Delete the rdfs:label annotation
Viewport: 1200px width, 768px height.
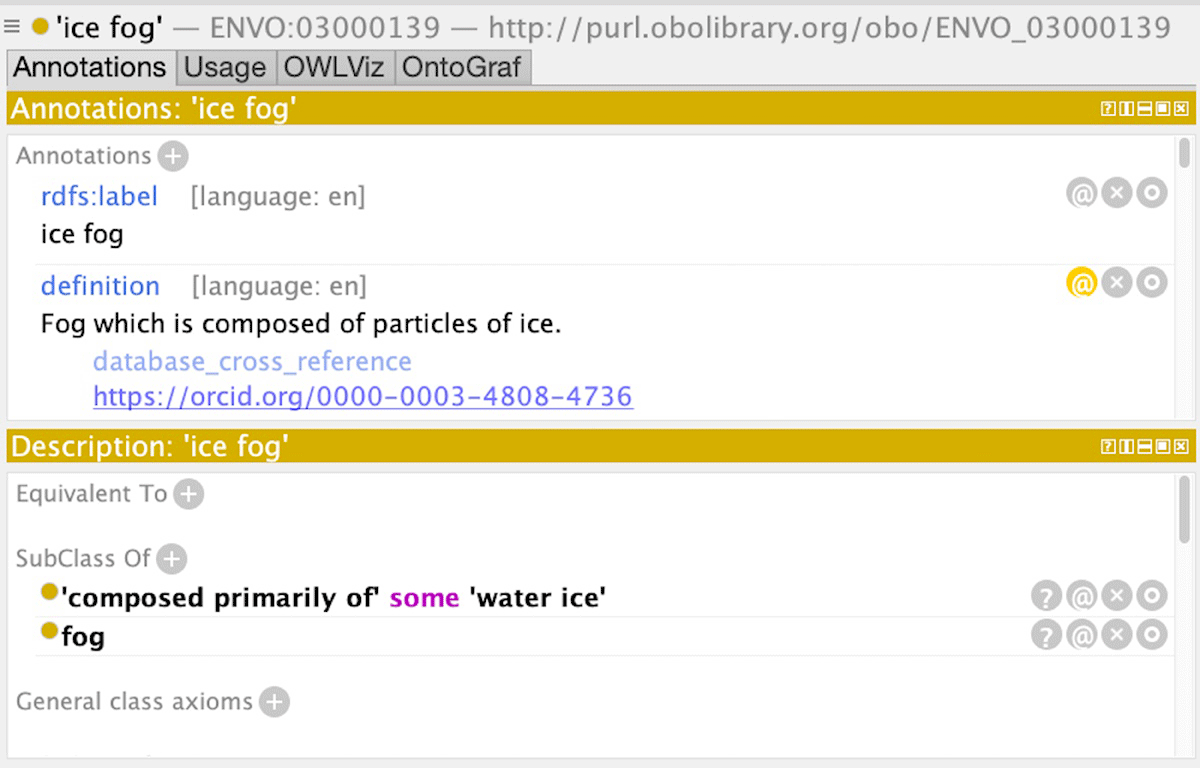tap(1117, 193)
